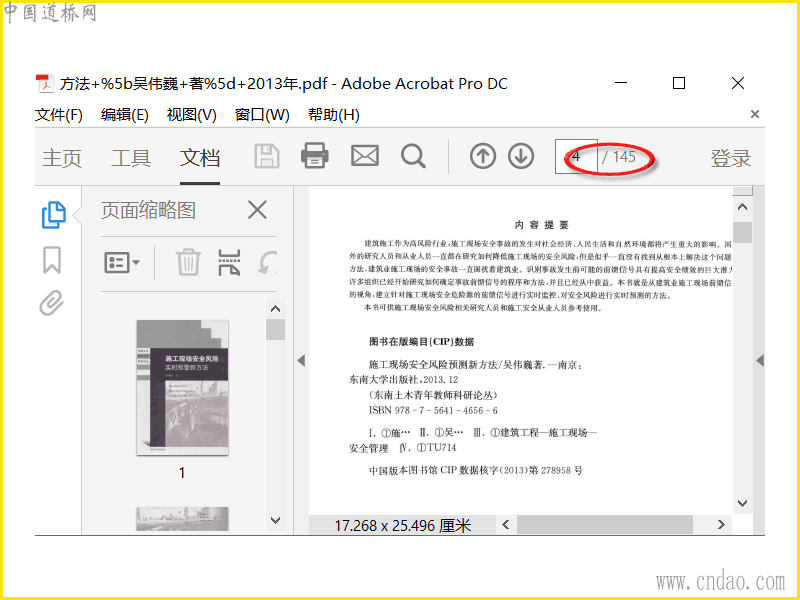Click the 内容提要 heading in document
The width and height of the screenshot is (800, 600).
point(542,225)
